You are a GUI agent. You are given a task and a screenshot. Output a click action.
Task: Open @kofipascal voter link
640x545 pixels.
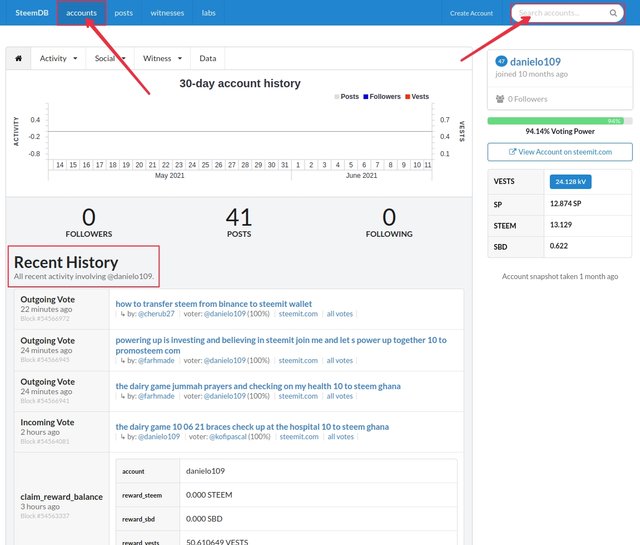click(x=228, y=437)
